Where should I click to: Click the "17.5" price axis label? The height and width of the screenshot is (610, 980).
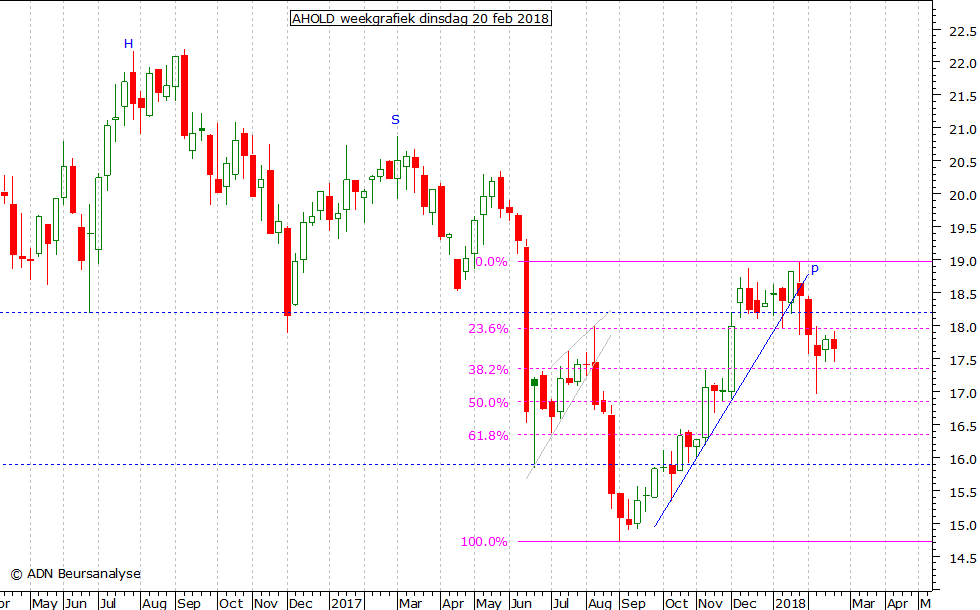tap(962, 361)
